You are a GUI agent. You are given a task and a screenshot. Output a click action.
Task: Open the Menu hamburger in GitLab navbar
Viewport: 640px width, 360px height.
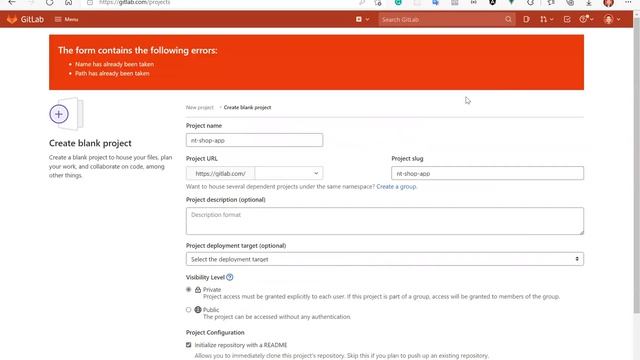coord(66,19)
